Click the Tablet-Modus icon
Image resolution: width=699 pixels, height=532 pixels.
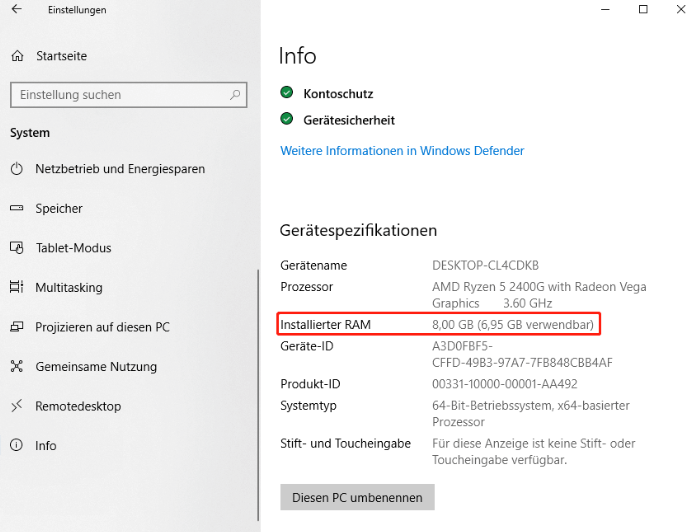tap(16, 248)
